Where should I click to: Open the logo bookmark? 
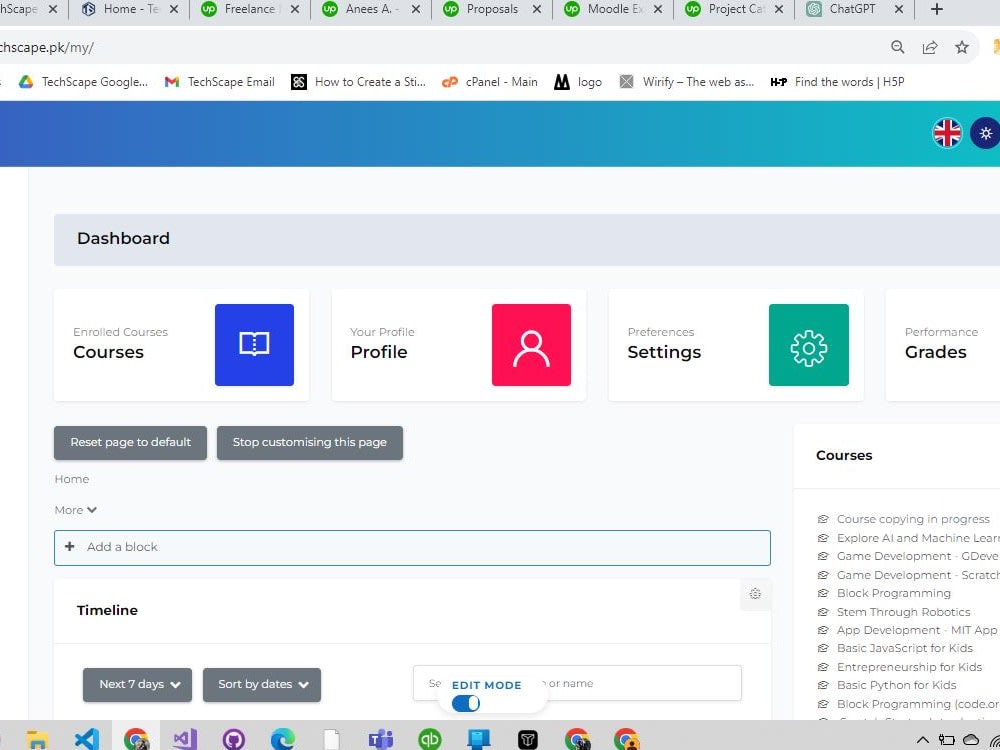pos(578,82)
